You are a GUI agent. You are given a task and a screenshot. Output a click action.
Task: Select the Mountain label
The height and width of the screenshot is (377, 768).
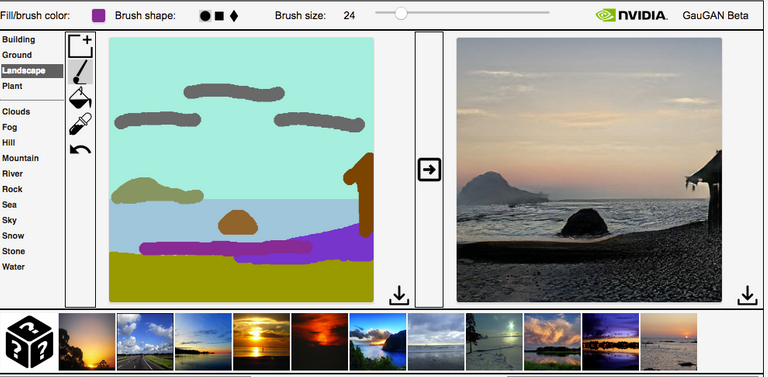point(21,158)
